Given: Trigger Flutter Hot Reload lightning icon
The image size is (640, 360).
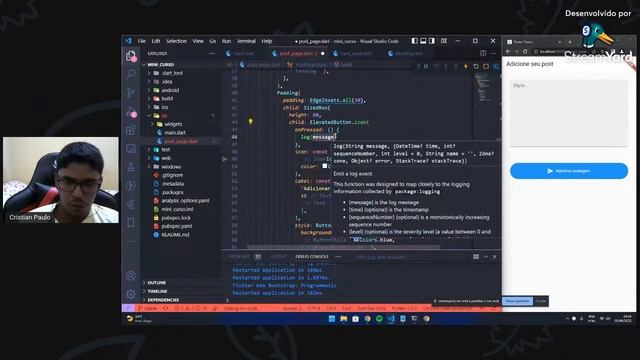Looking at the screenshot, I should [x=466, y=66].
